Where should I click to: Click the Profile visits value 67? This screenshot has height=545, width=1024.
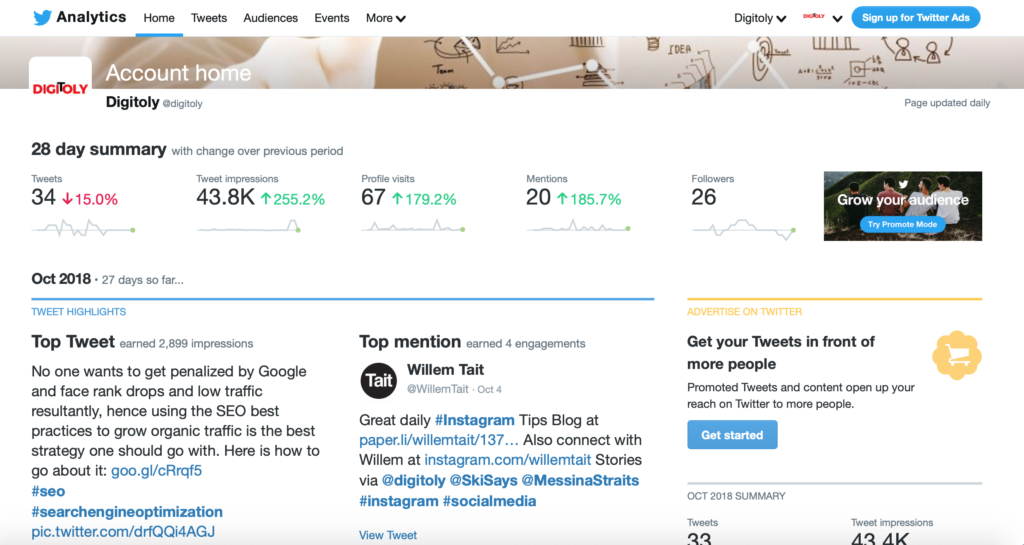373,197
